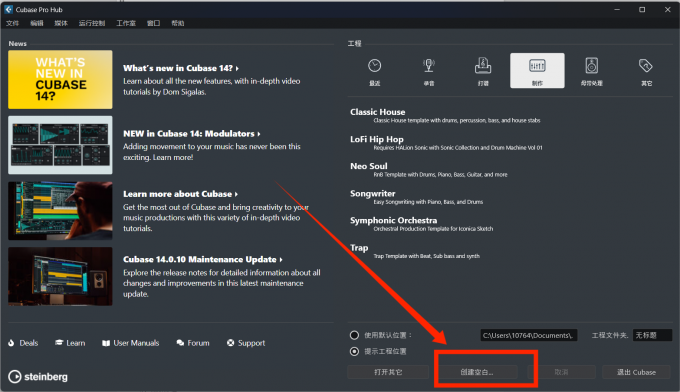Open the User Manuals link
The image size is (680, 392).
click(x=136, y=343)
